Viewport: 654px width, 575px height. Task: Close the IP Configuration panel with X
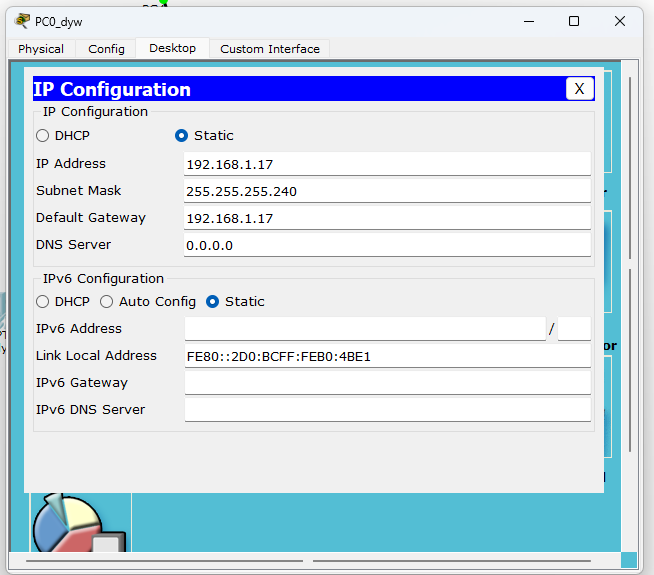tap(579, 88)
